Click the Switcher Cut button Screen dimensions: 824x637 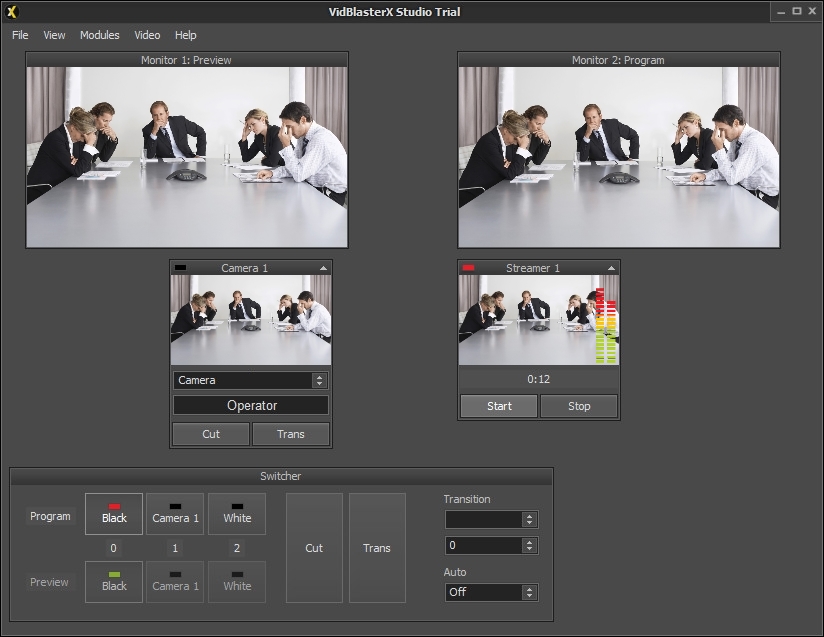[x=314, y=548]
